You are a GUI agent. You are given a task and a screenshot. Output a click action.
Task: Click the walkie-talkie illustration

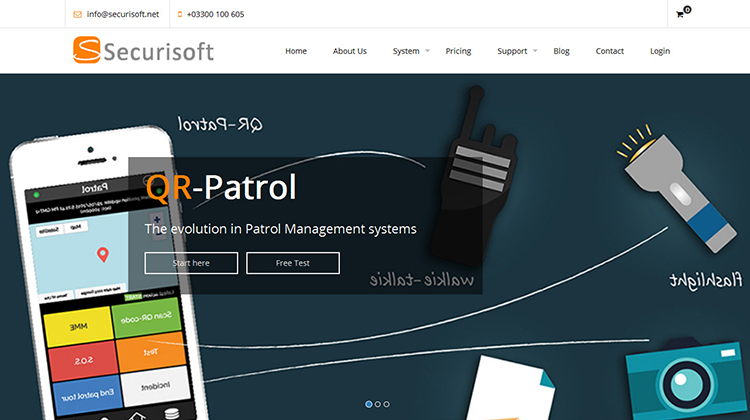pyautogui.click(x=474, y=176)
